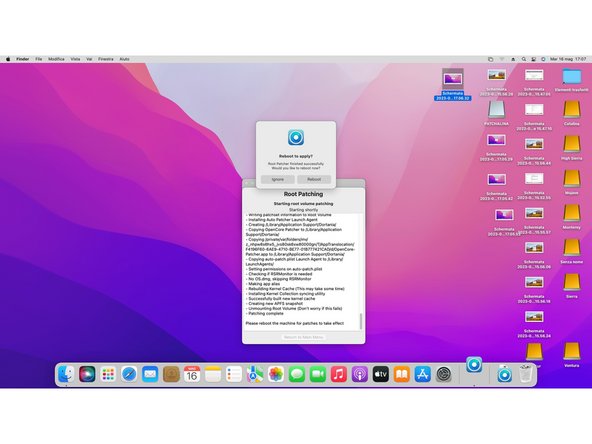
Task: Open the Trash in the Dock
Action: 525,374
